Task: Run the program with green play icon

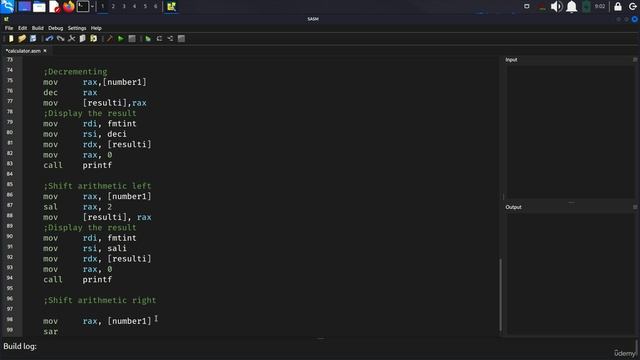Action: coord(121,39)
